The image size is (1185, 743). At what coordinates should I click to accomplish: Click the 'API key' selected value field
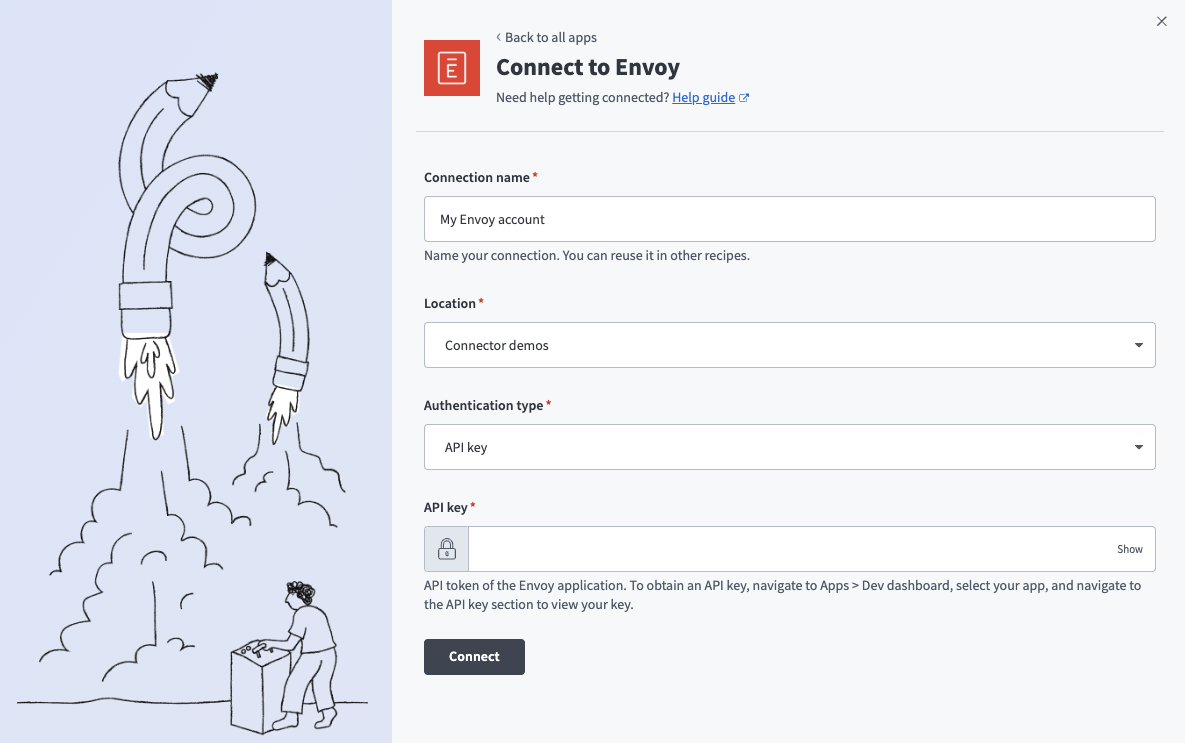point(790,446)
